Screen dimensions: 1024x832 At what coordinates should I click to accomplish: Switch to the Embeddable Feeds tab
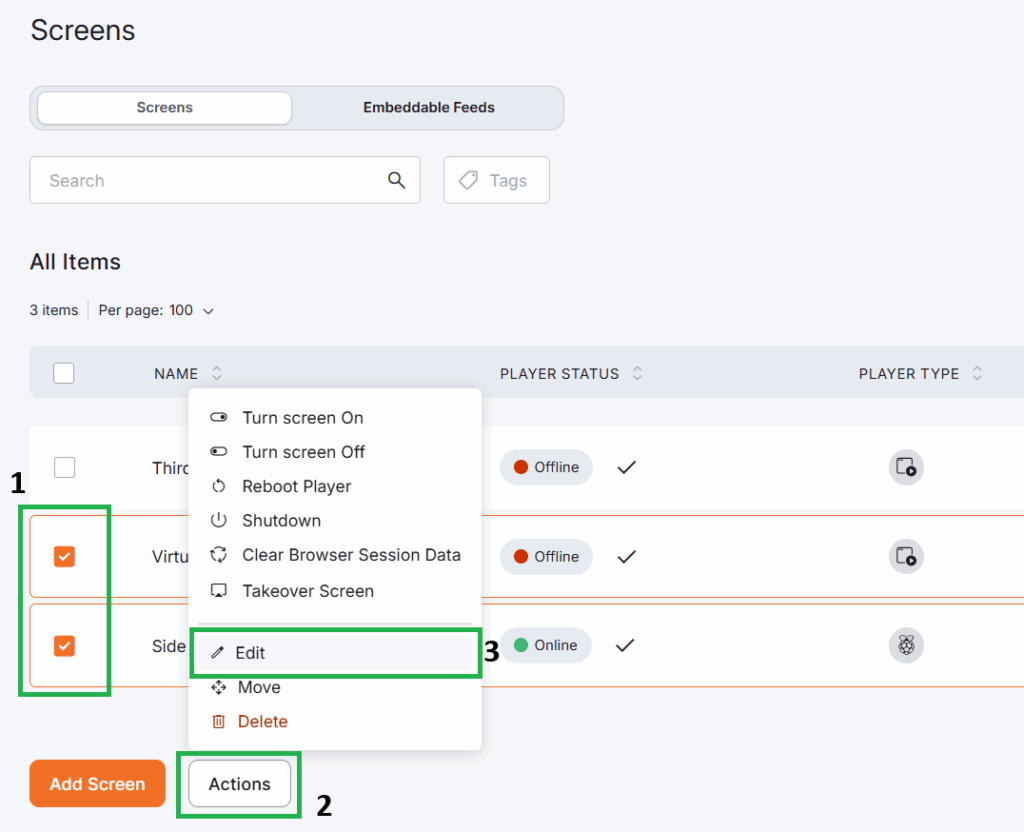pos(429,107)
